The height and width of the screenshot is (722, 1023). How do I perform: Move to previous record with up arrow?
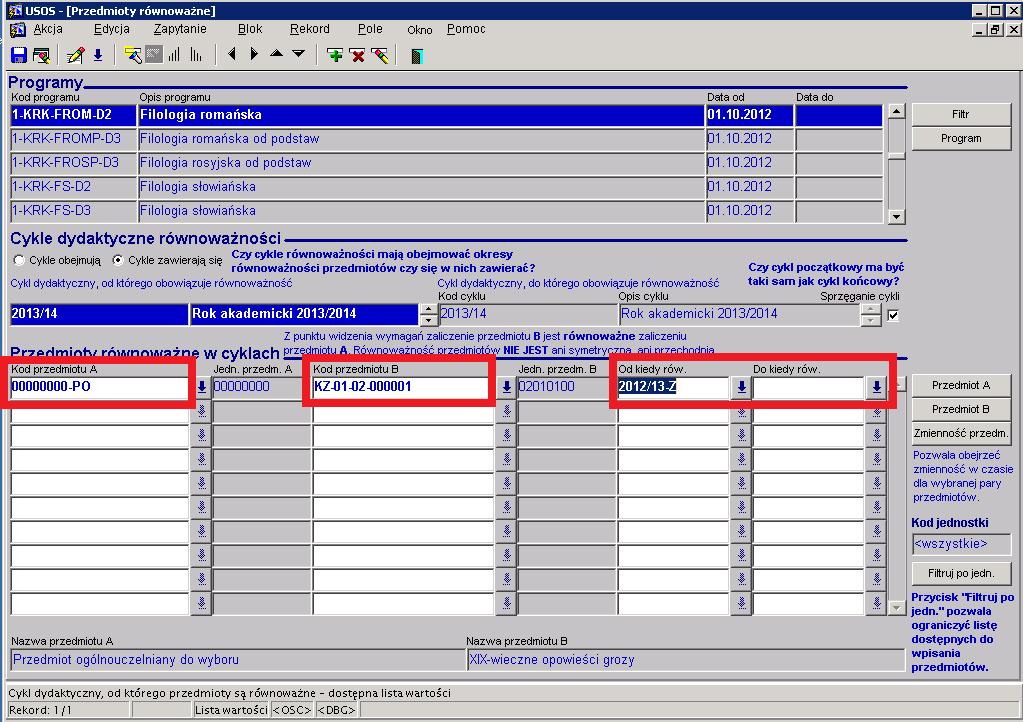[276, 55]
